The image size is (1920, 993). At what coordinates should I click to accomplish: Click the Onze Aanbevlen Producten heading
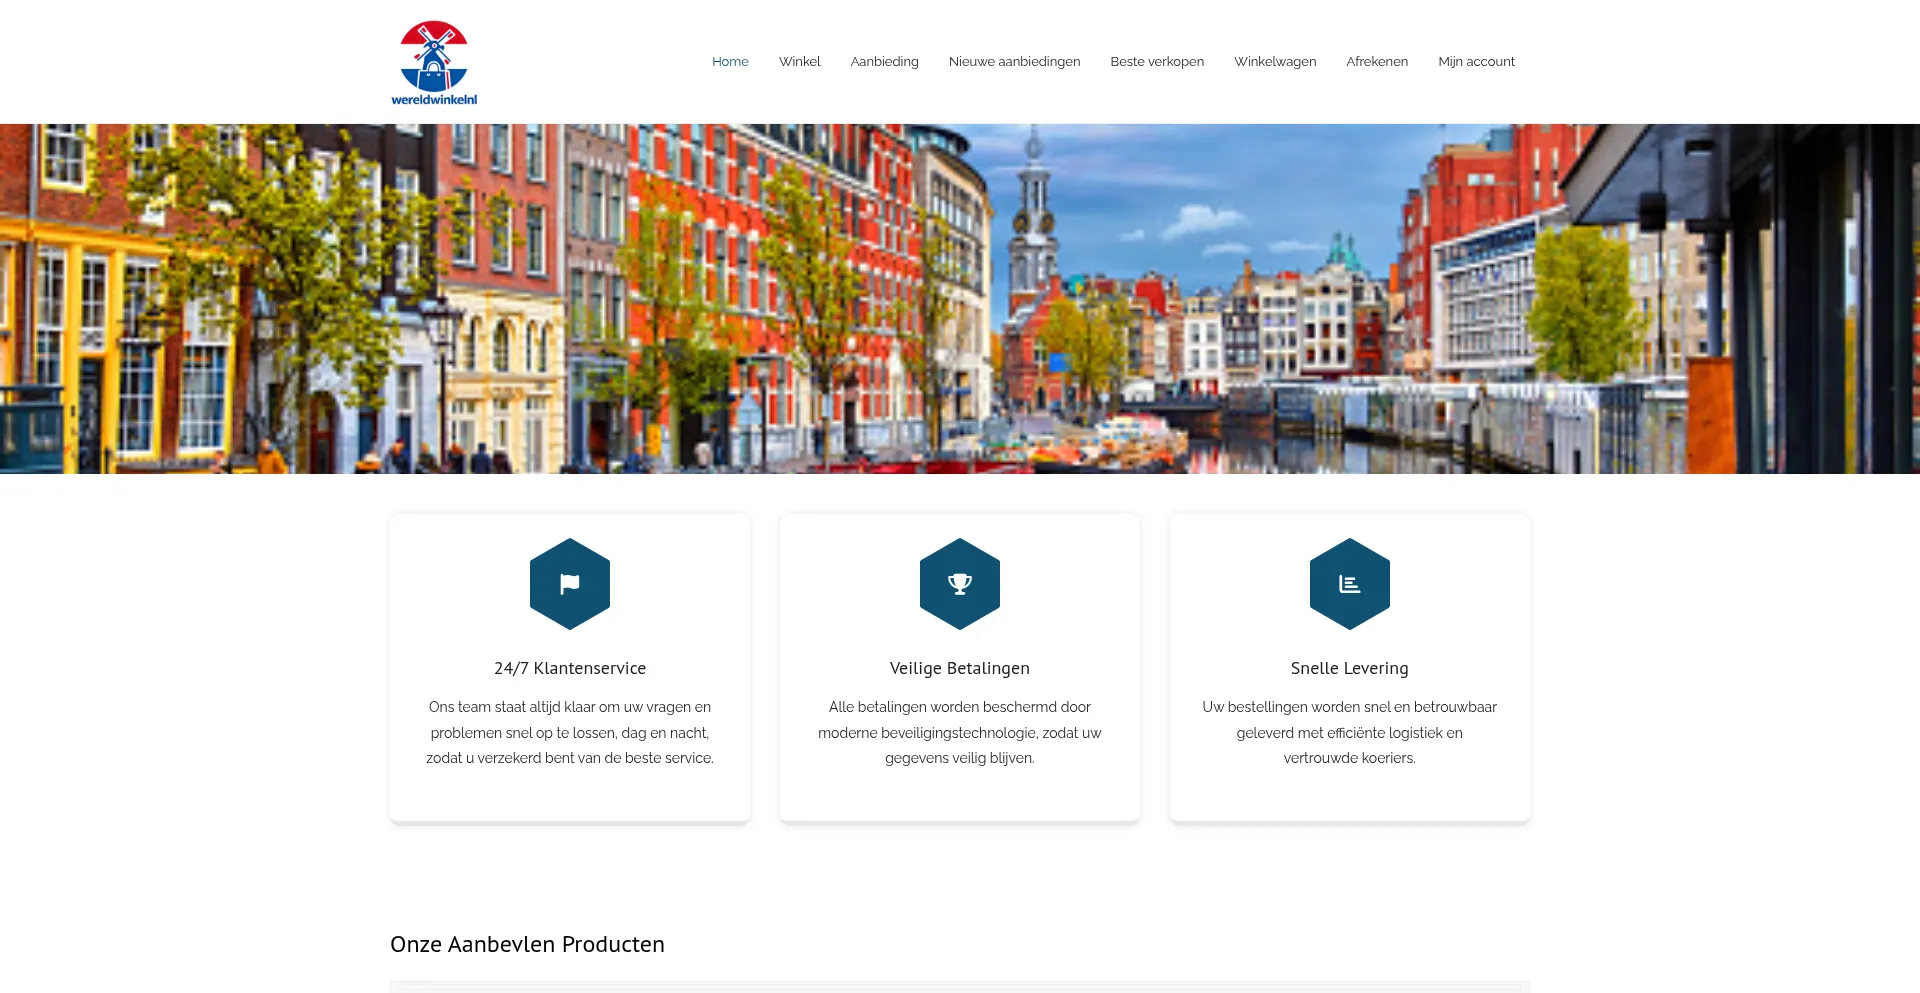coord(527,944)
